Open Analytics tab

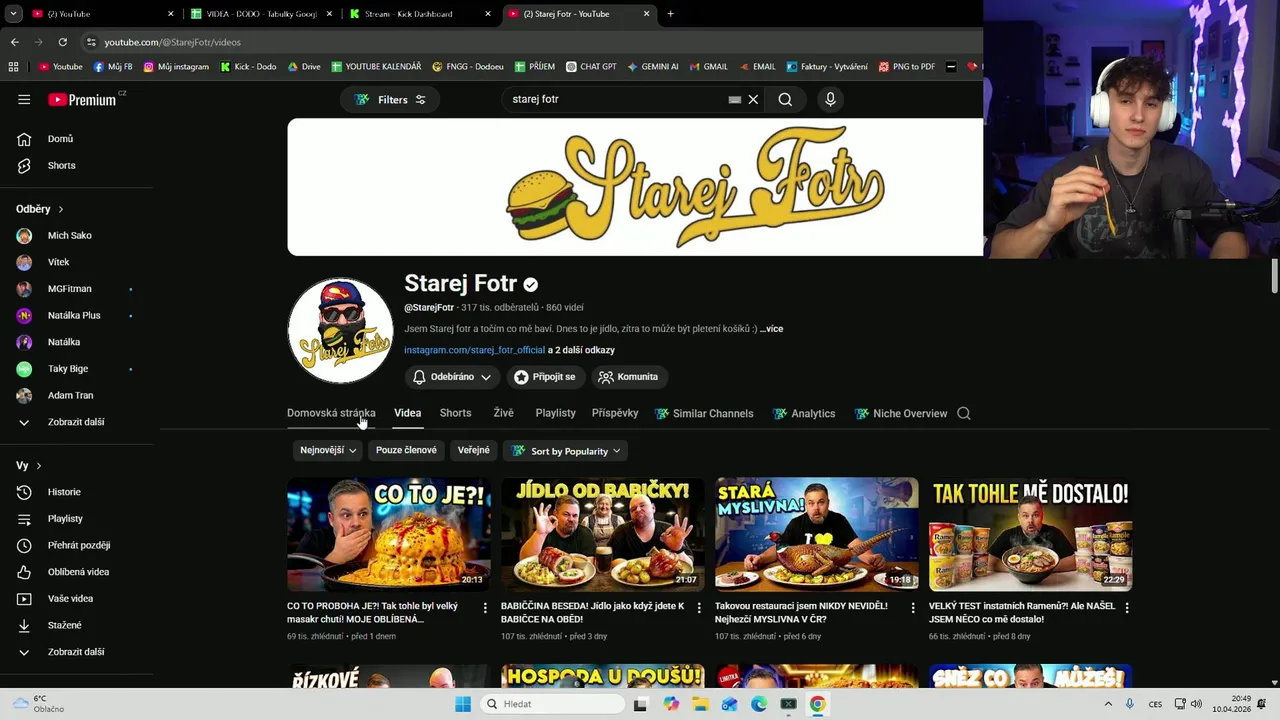[804, 413]
